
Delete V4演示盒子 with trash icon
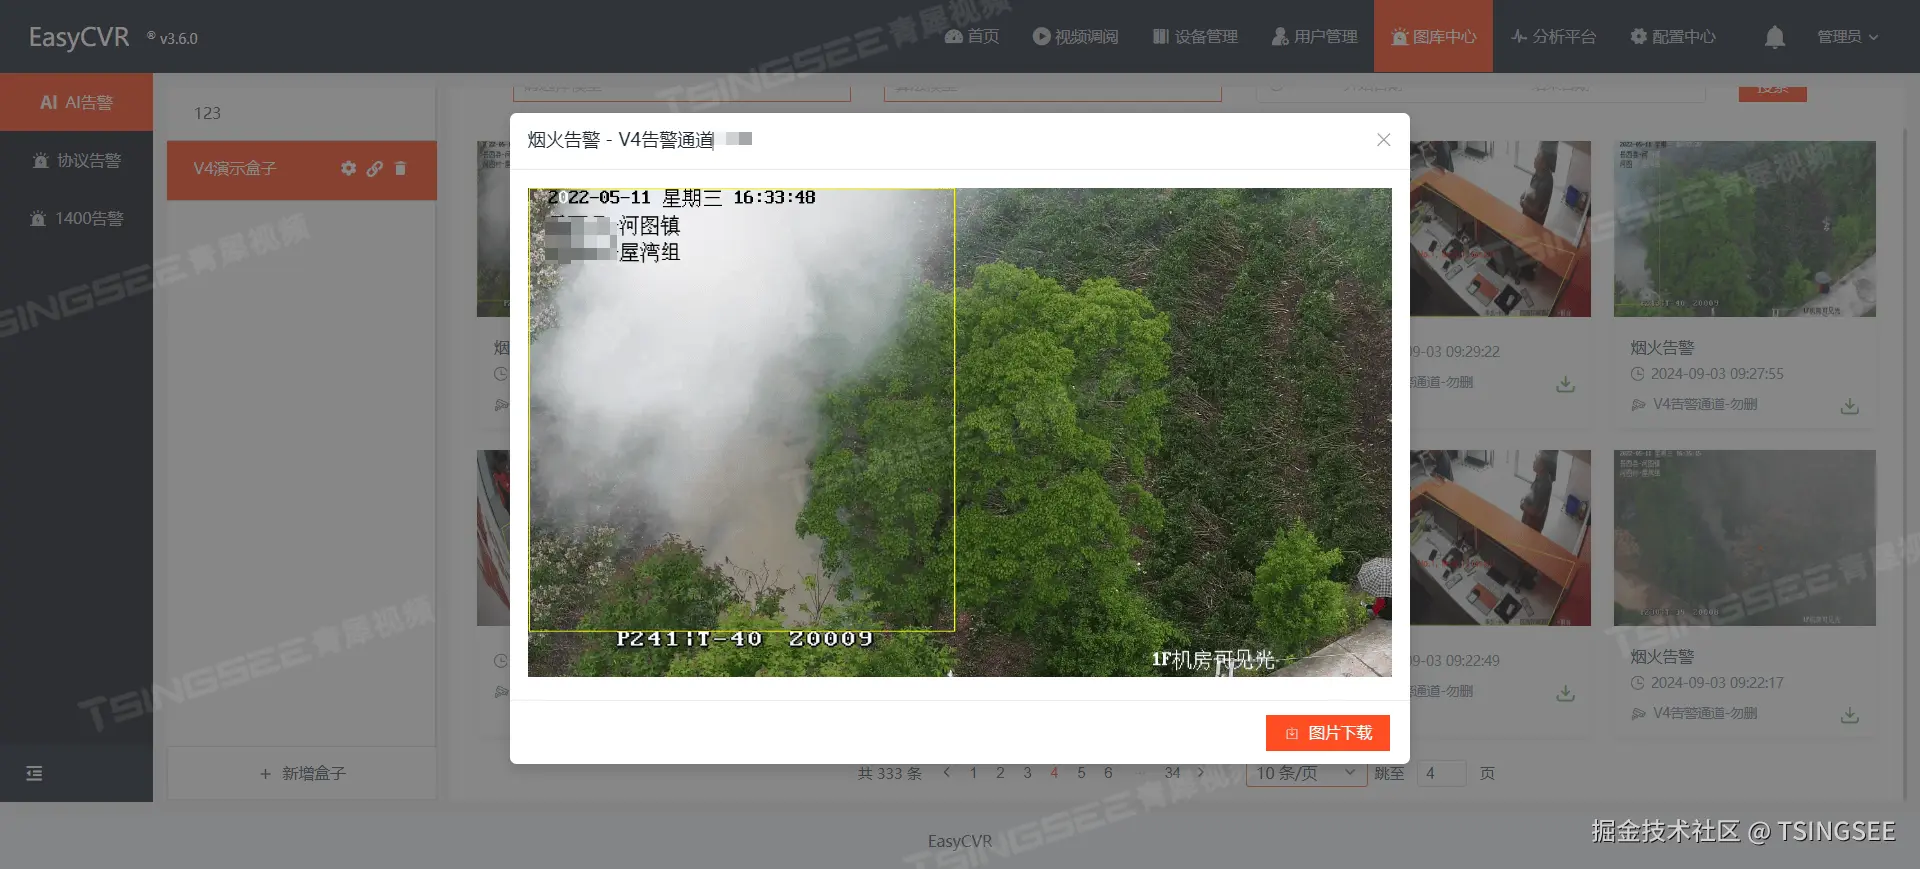(x=400, y=168)
